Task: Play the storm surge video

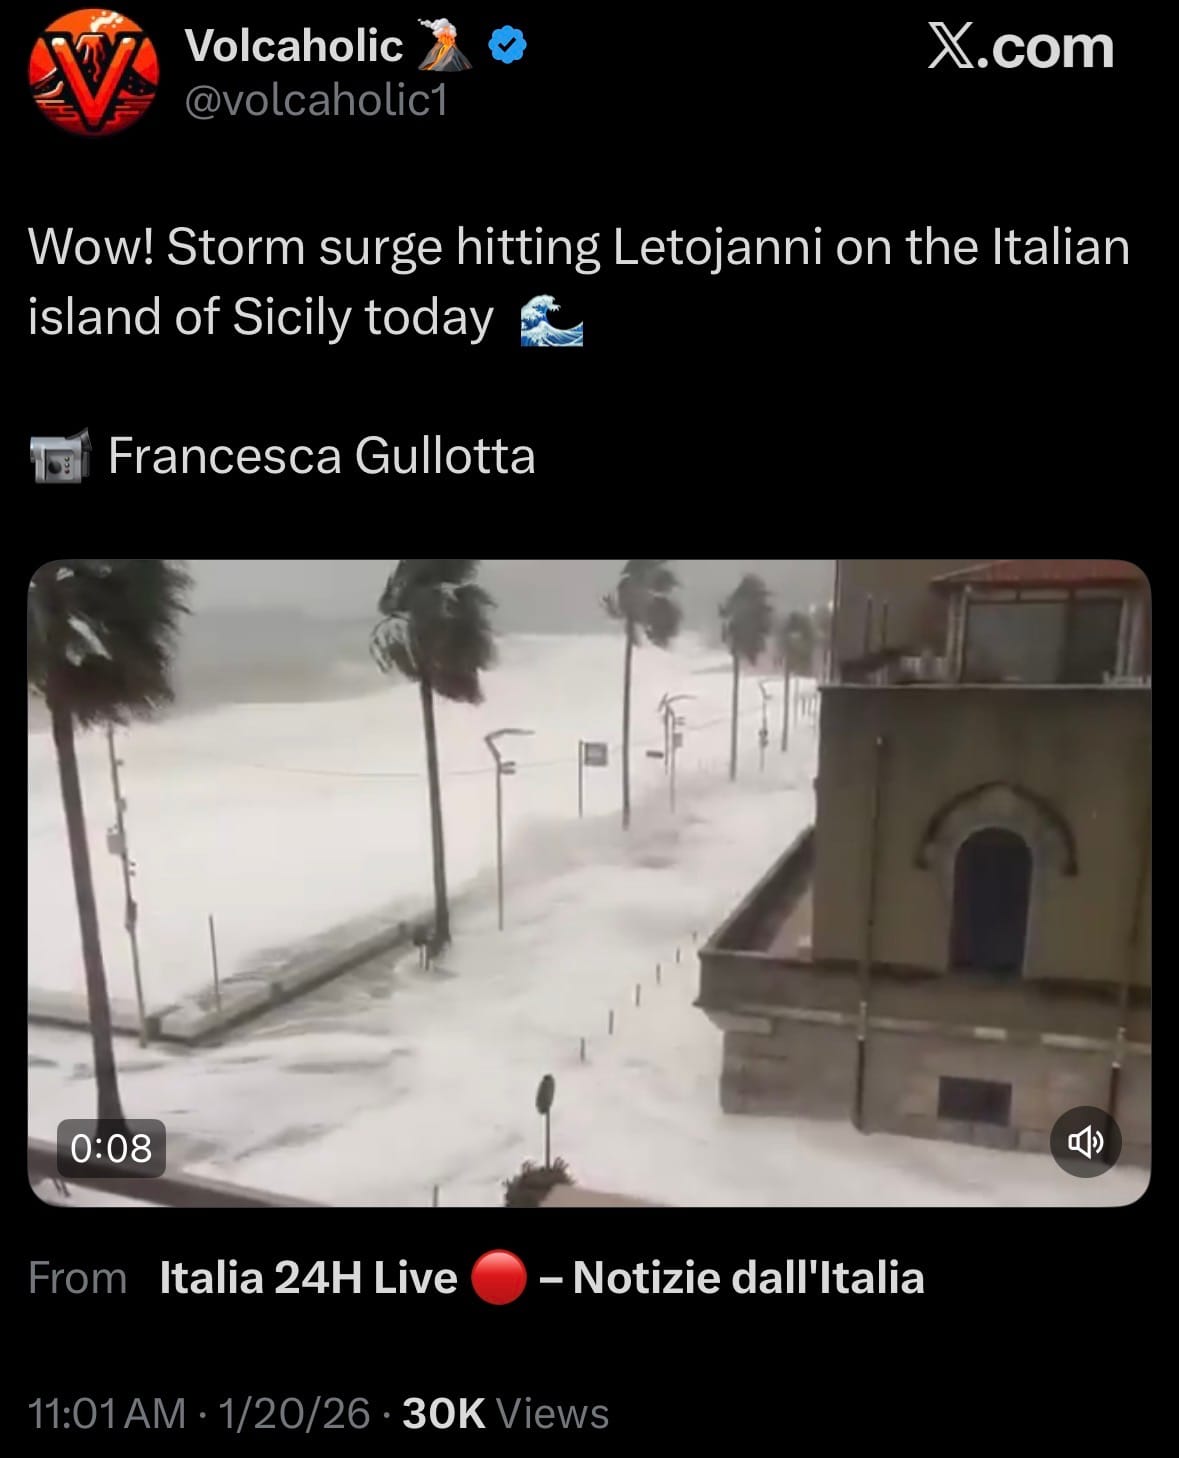Action: pos(589,883)
